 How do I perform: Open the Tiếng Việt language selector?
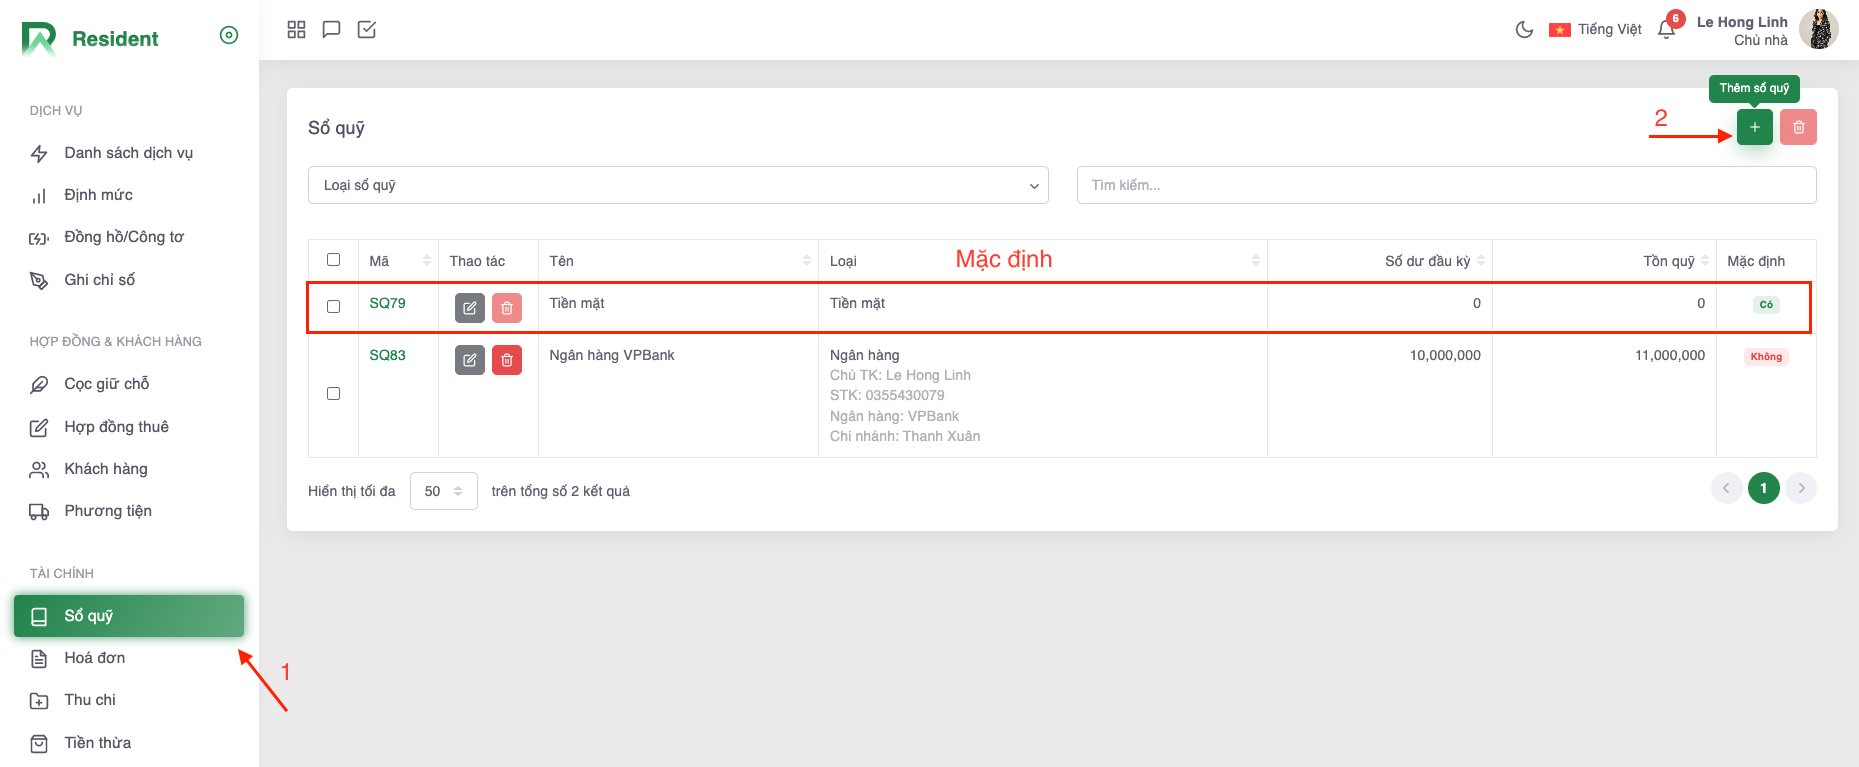1595,30
